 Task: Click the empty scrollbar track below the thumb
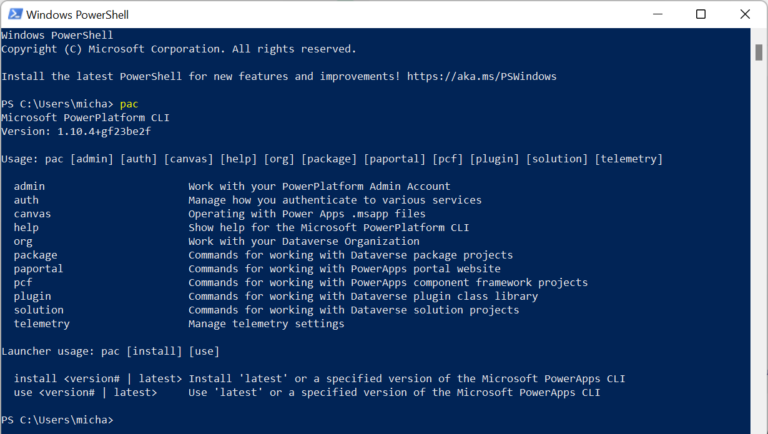[x=759, y=250]
